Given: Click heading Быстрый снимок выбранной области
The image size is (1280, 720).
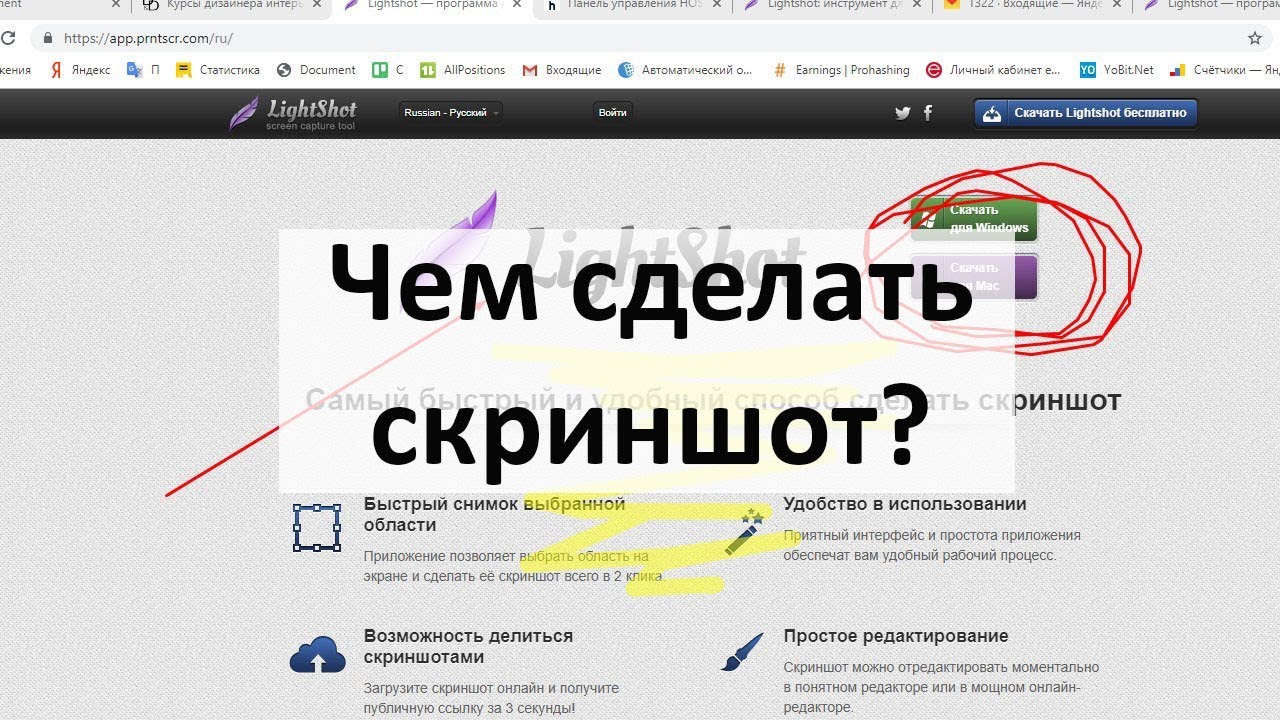Looking at the screenshot, I should pos(495,514).
